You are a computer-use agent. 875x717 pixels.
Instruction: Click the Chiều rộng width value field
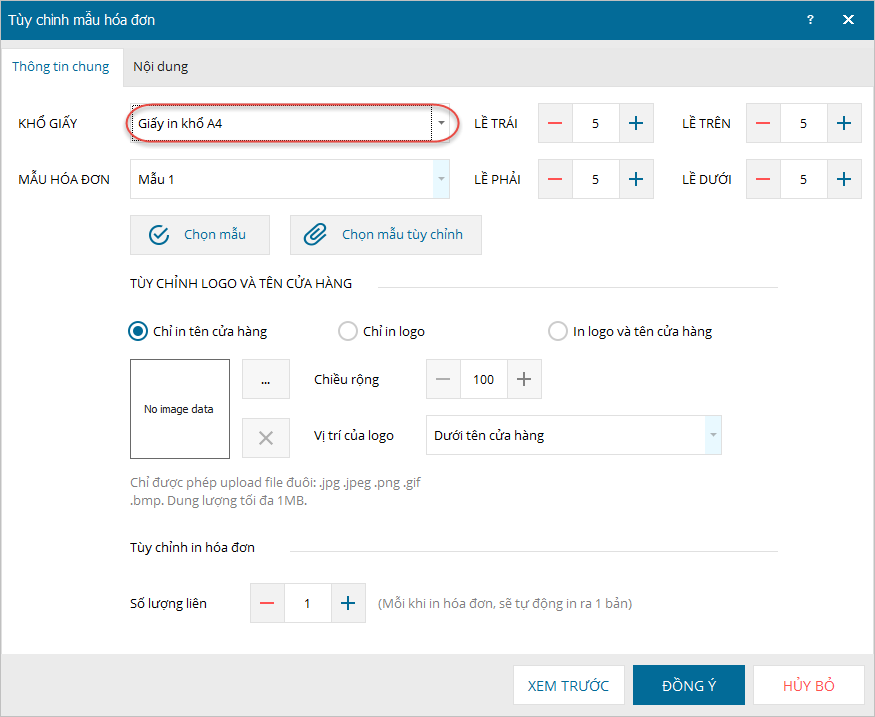[484, 379]
